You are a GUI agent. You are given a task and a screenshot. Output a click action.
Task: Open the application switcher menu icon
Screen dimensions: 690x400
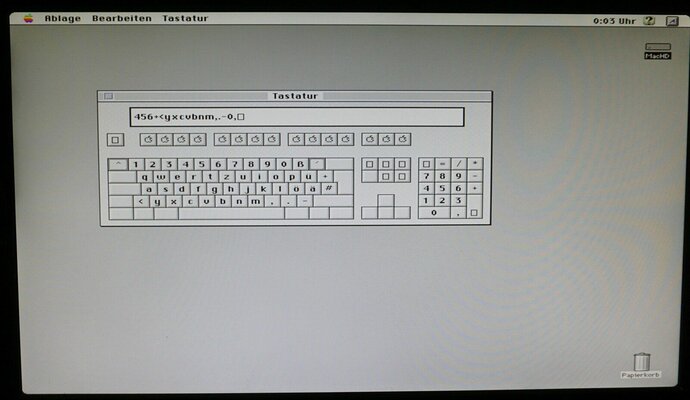click(x=669, y=19)
